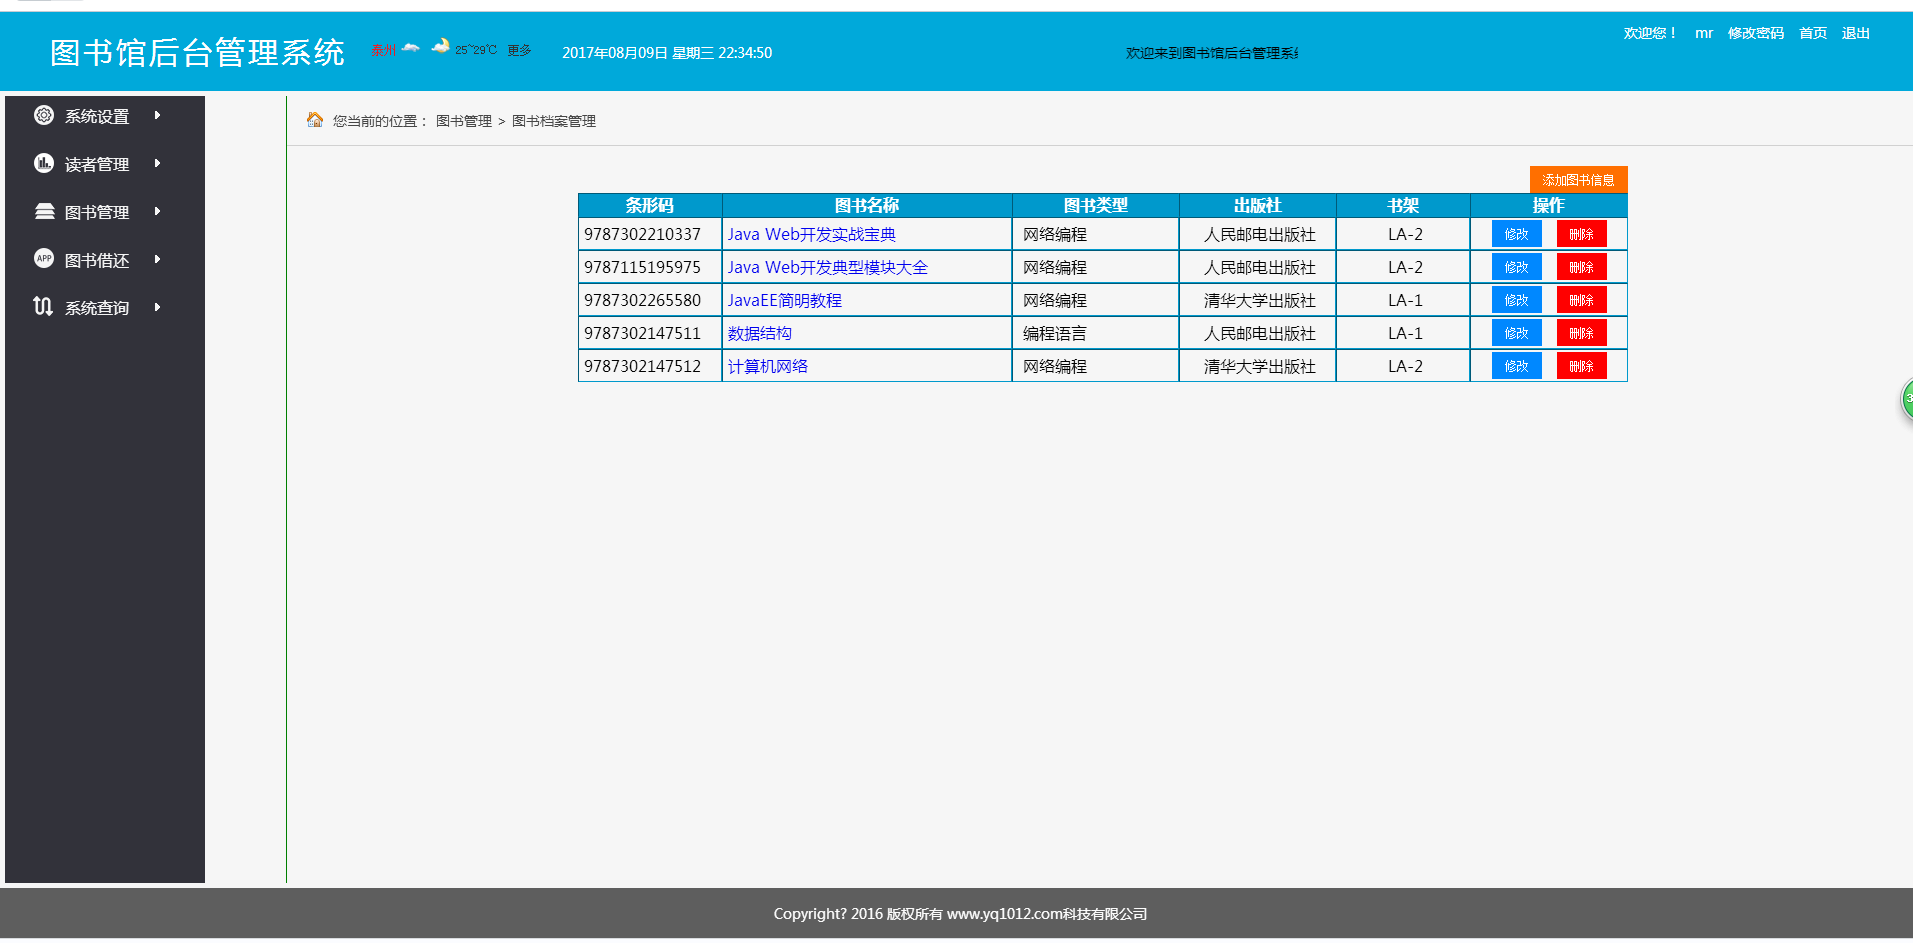
Task: Click 删除 for 数据结构 row
Action: [1581, 333]
